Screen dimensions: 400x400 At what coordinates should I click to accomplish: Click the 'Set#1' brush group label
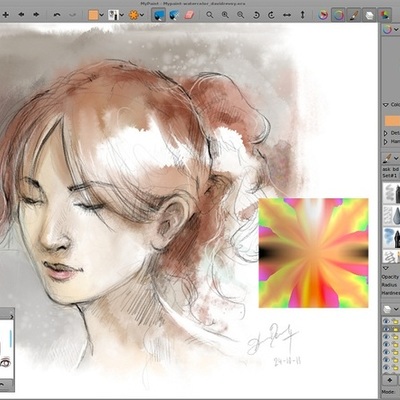click(390, 175)
